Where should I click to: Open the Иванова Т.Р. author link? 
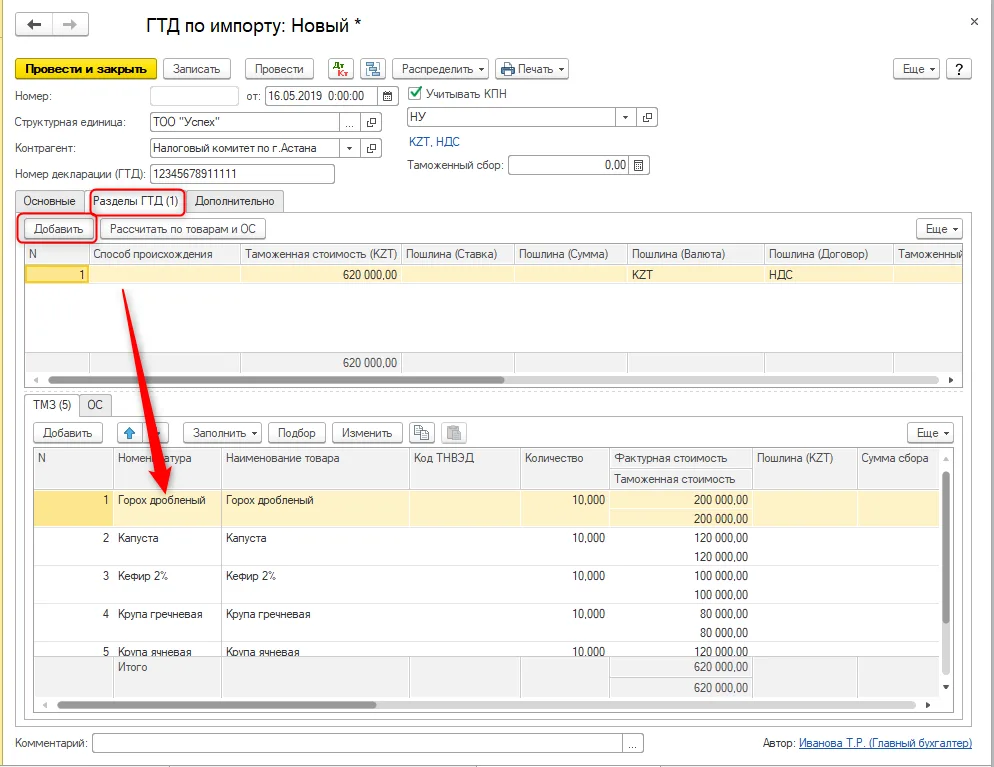(885, 743)
